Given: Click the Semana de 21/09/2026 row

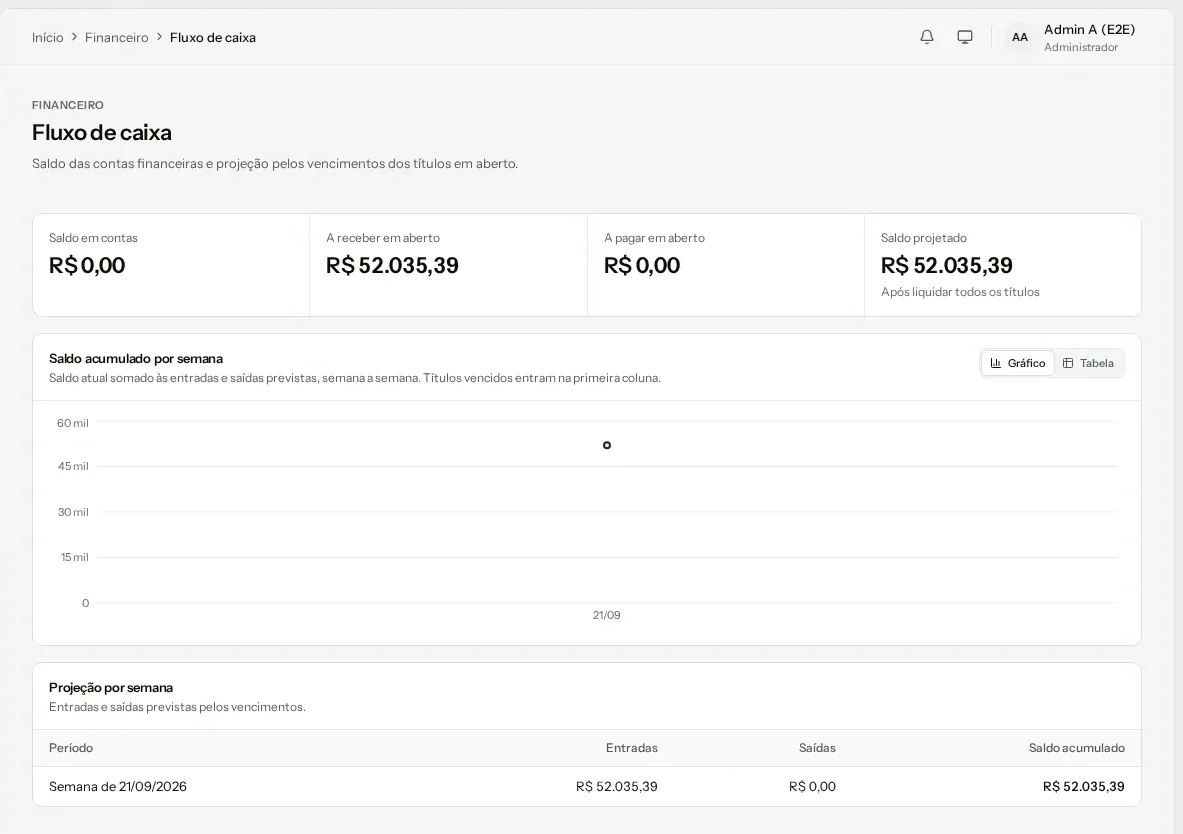Looking at the screenshot, I should [586, 786].
